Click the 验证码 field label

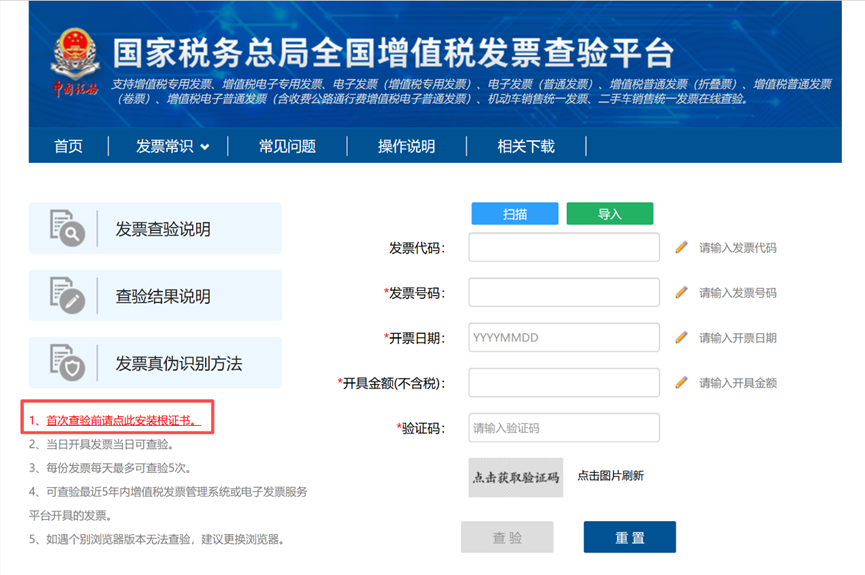click(x=421, y=428)
